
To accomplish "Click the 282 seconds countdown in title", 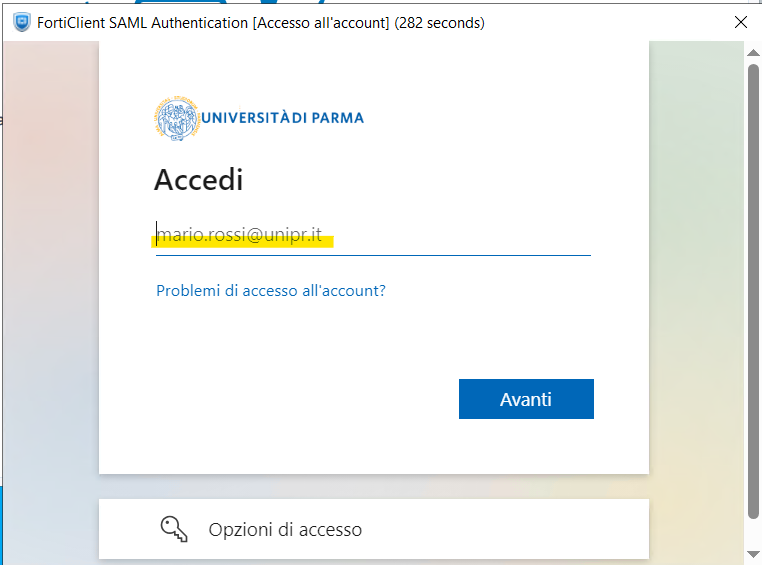I will pos(440,22).
